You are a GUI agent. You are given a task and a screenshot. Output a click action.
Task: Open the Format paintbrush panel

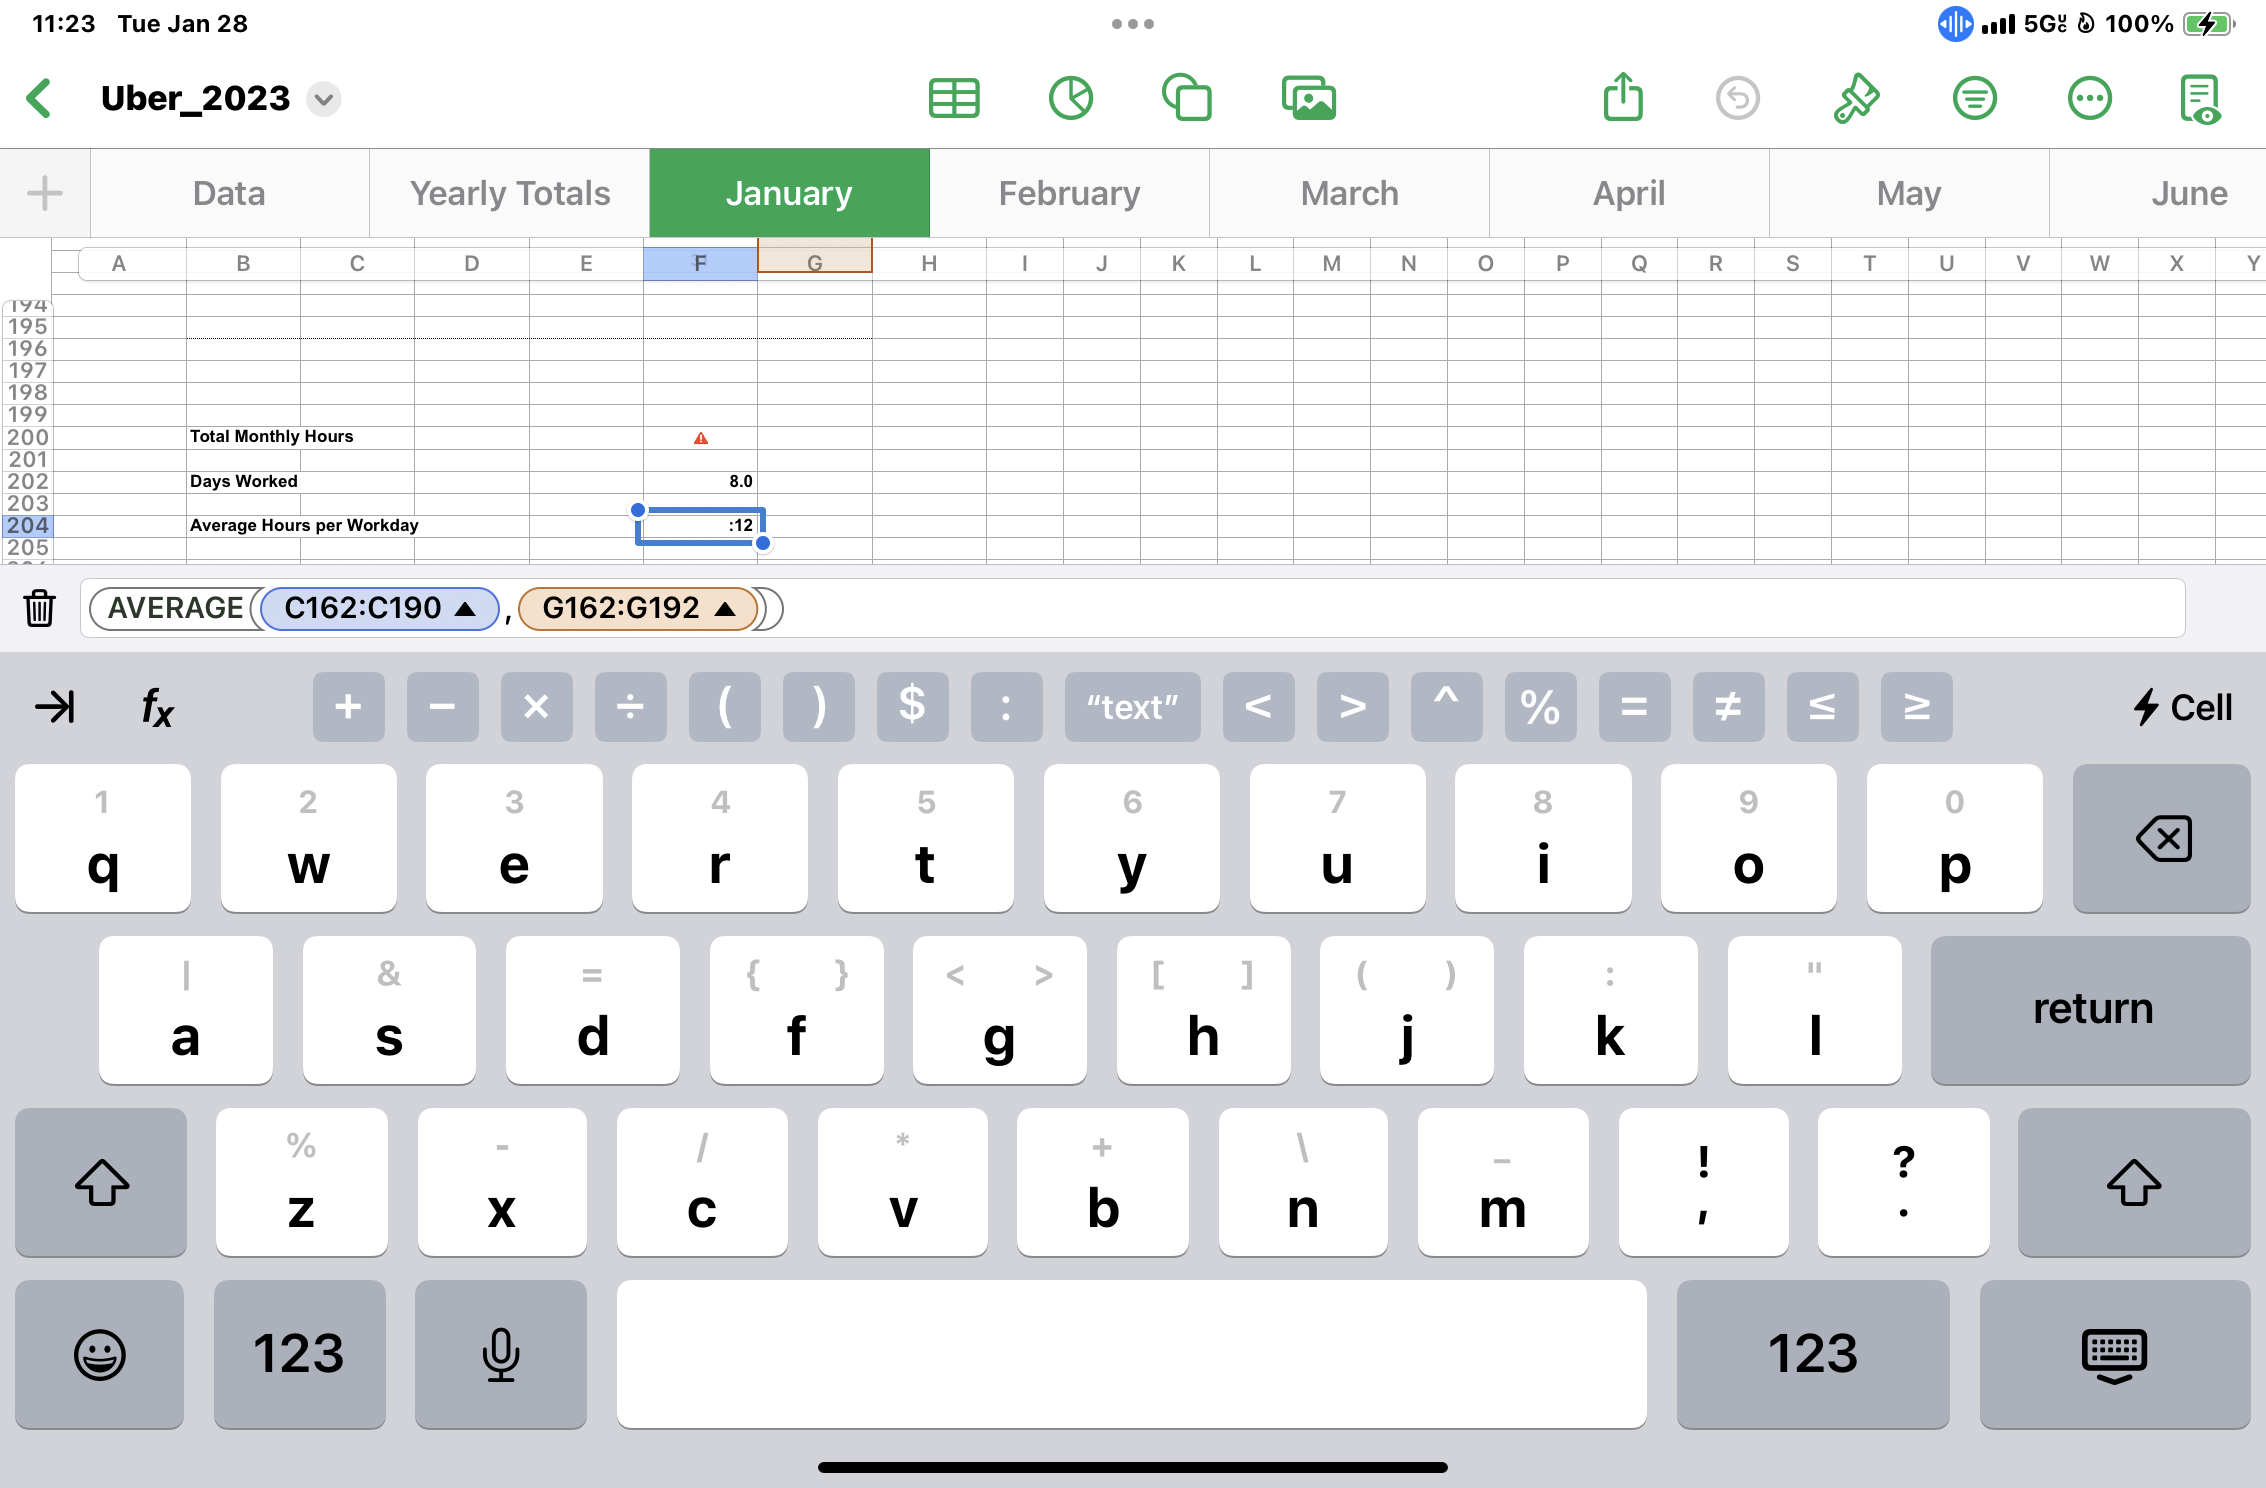[x=1856, y=98]
